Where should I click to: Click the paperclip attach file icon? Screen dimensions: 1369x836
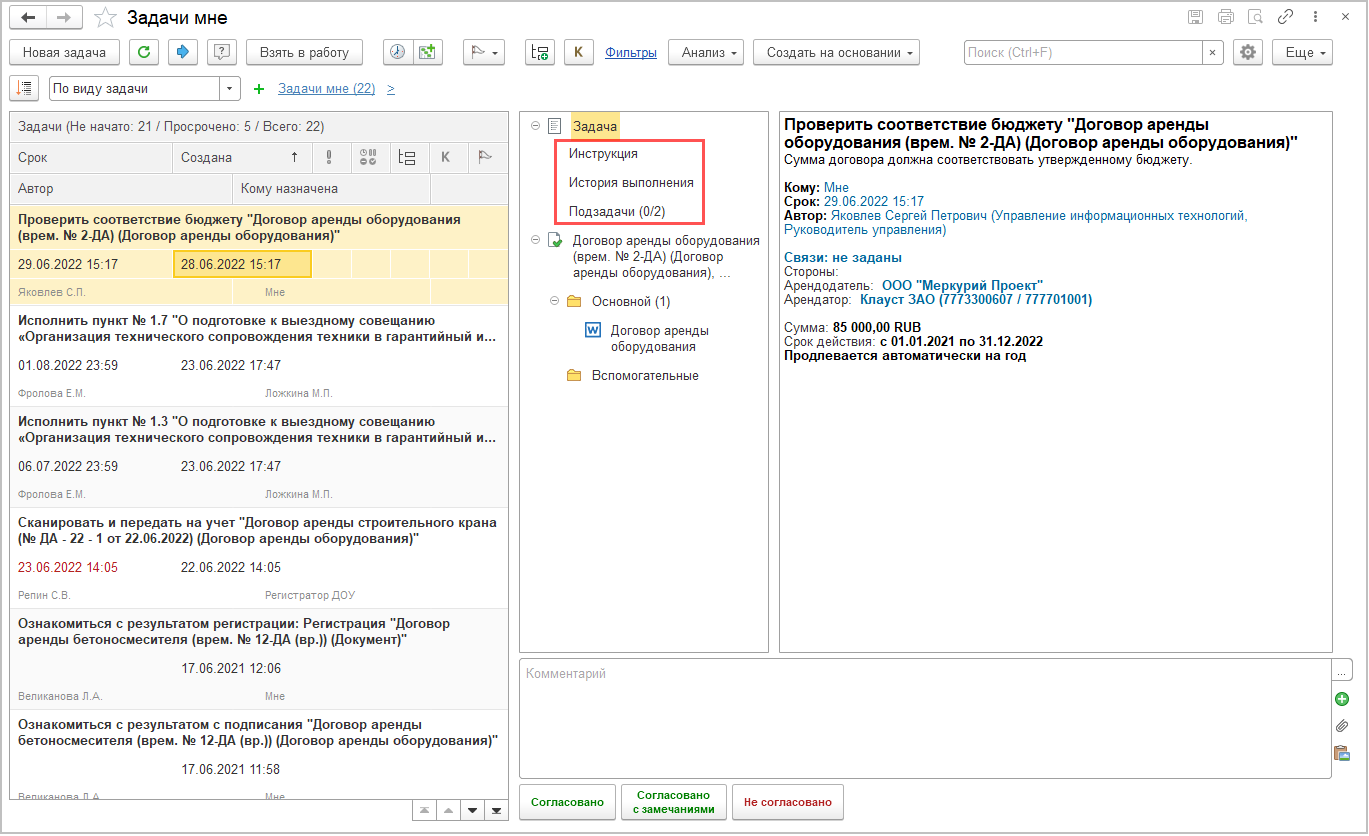[x=1342, y=726]
